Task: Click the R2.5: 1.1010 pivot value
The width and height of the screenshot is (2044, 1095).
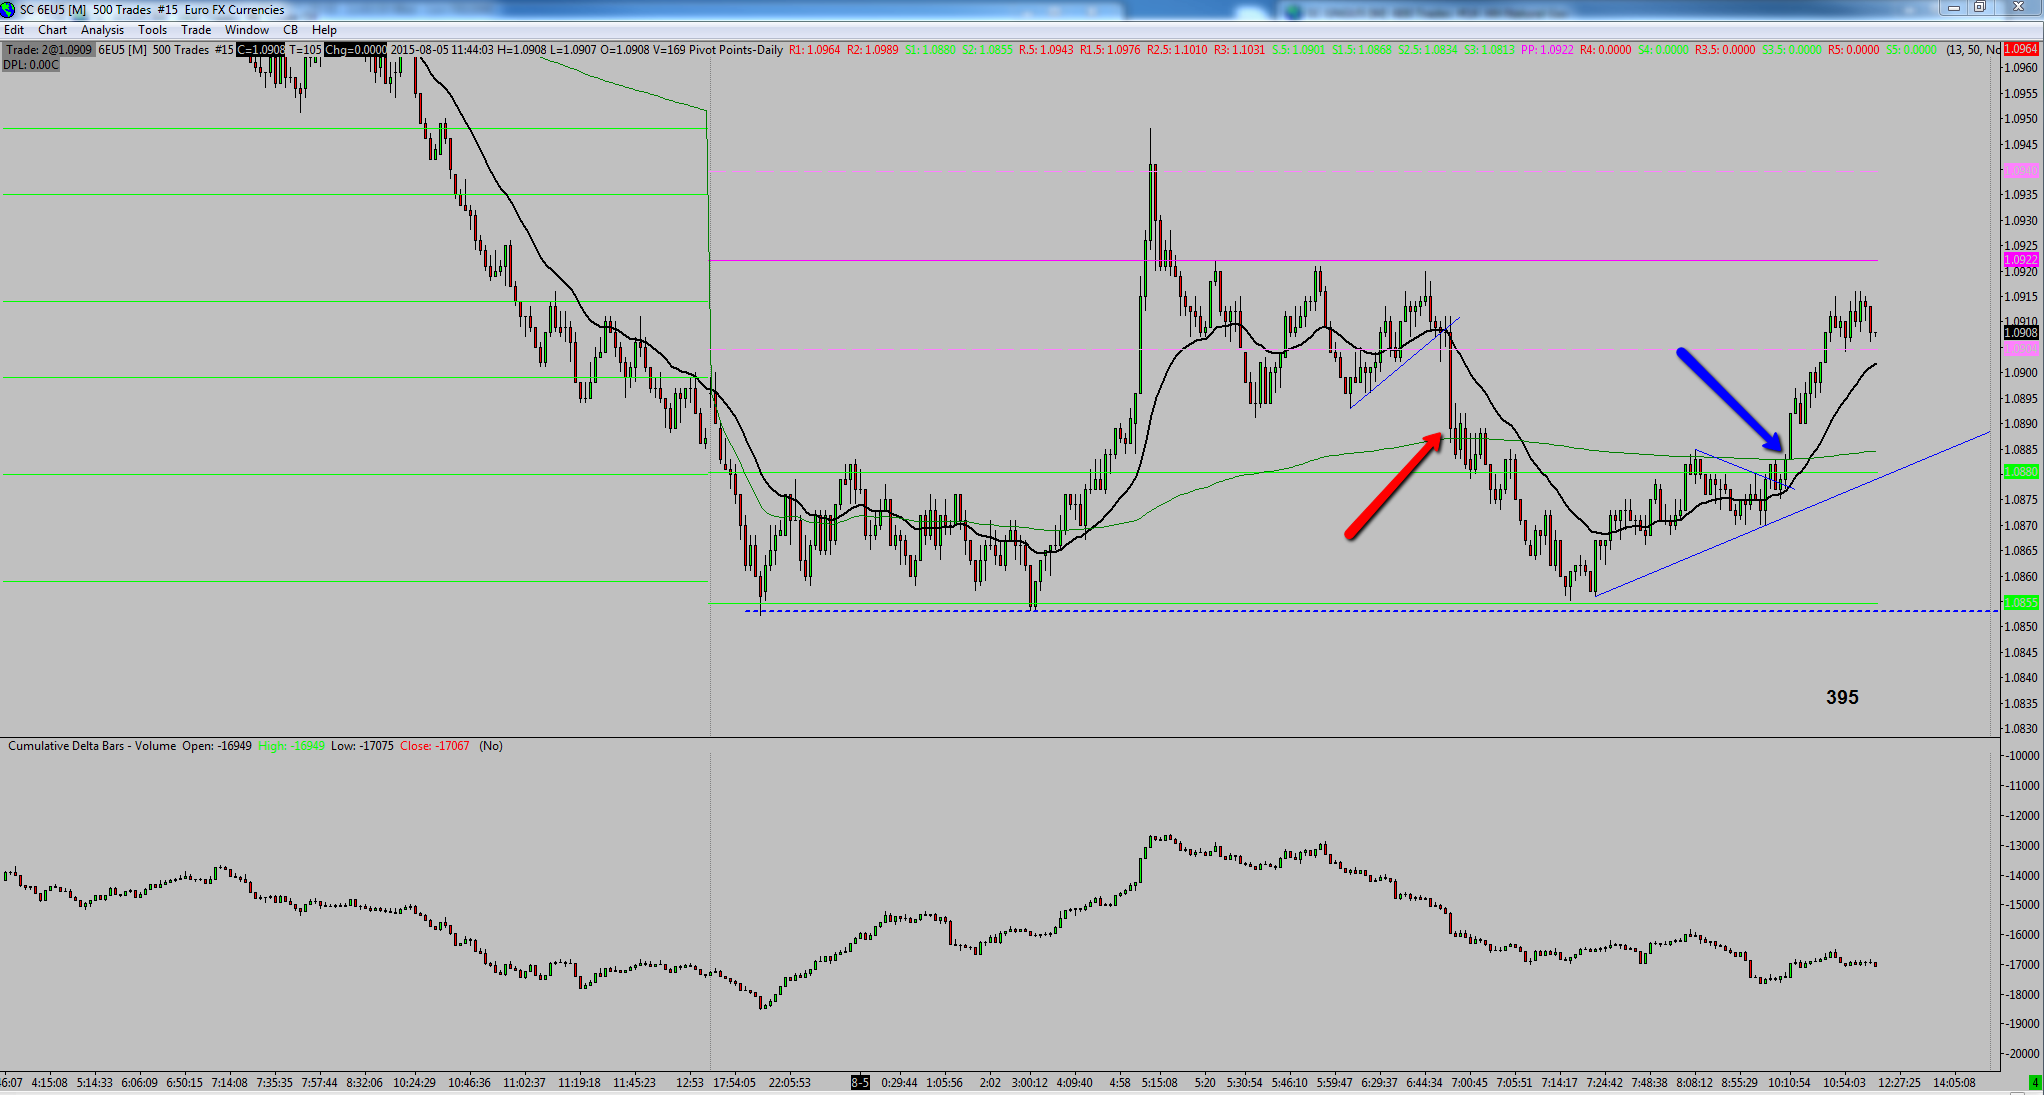Action: pos(1177,49)
